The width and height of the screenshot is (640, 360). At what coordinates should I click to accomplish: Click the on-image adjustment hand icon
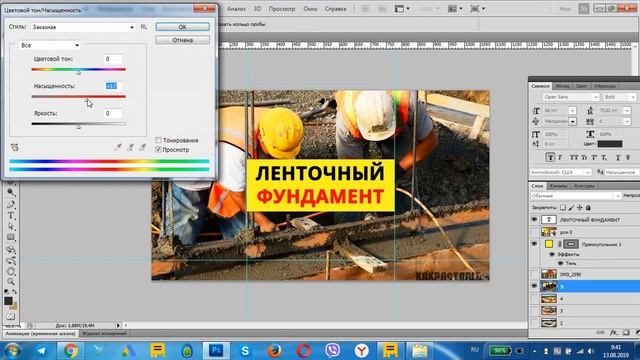tap(15, 147)
